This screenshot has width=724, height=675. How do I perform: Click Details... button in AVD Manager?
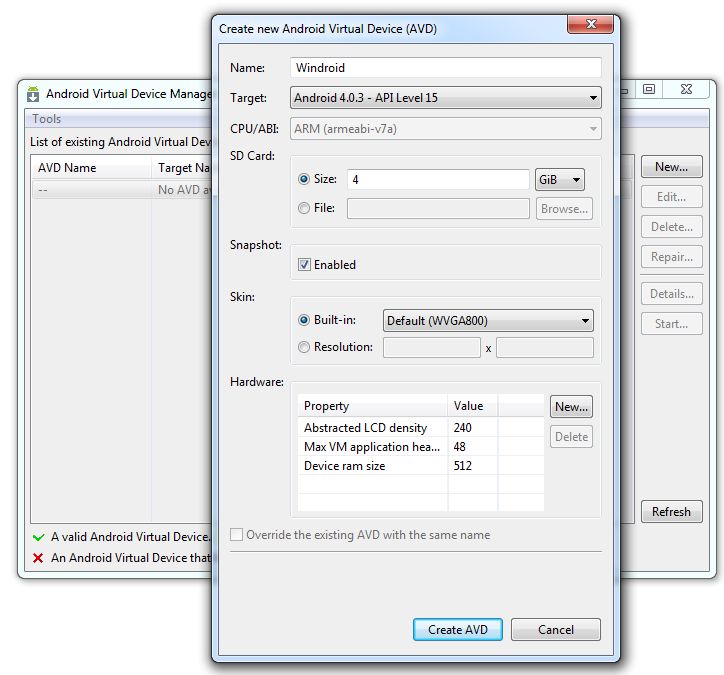pyautogui.click(x=671, y=294)
